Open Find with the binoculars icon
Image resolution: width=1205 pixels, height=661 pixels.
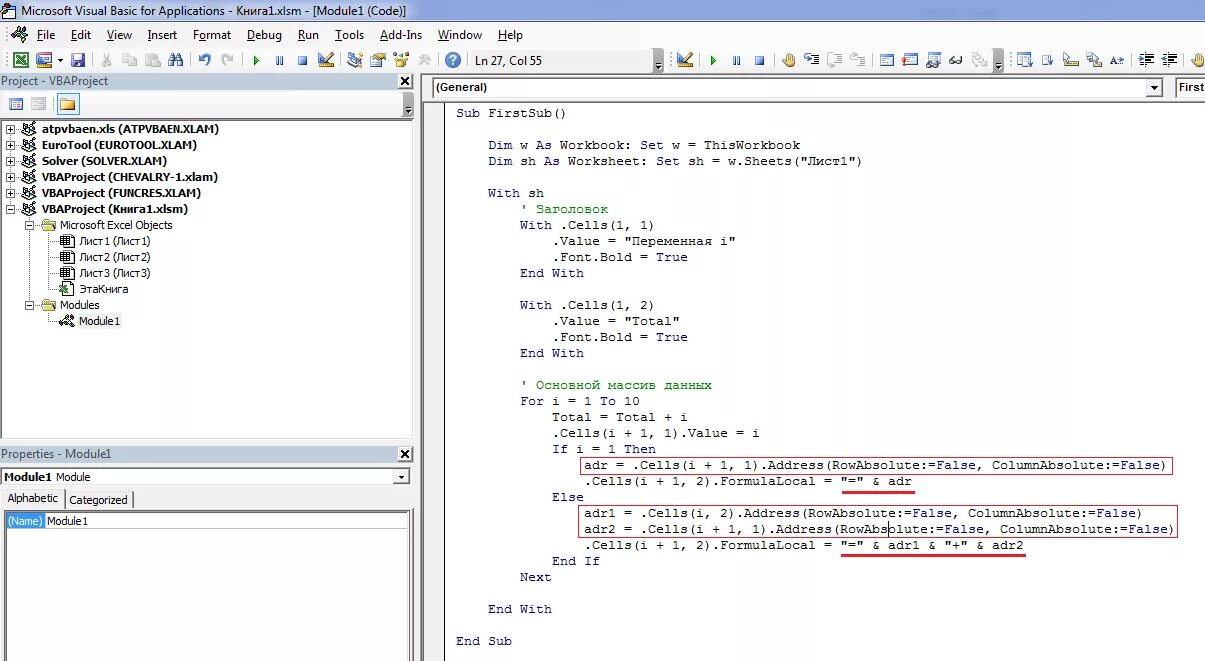[x=175, y=60]
